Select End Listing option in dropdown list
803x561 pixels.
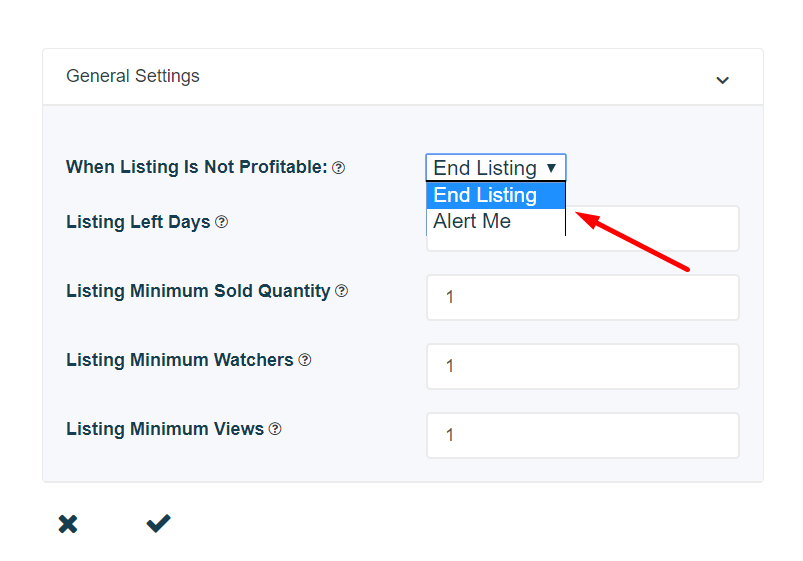point(496,195)
